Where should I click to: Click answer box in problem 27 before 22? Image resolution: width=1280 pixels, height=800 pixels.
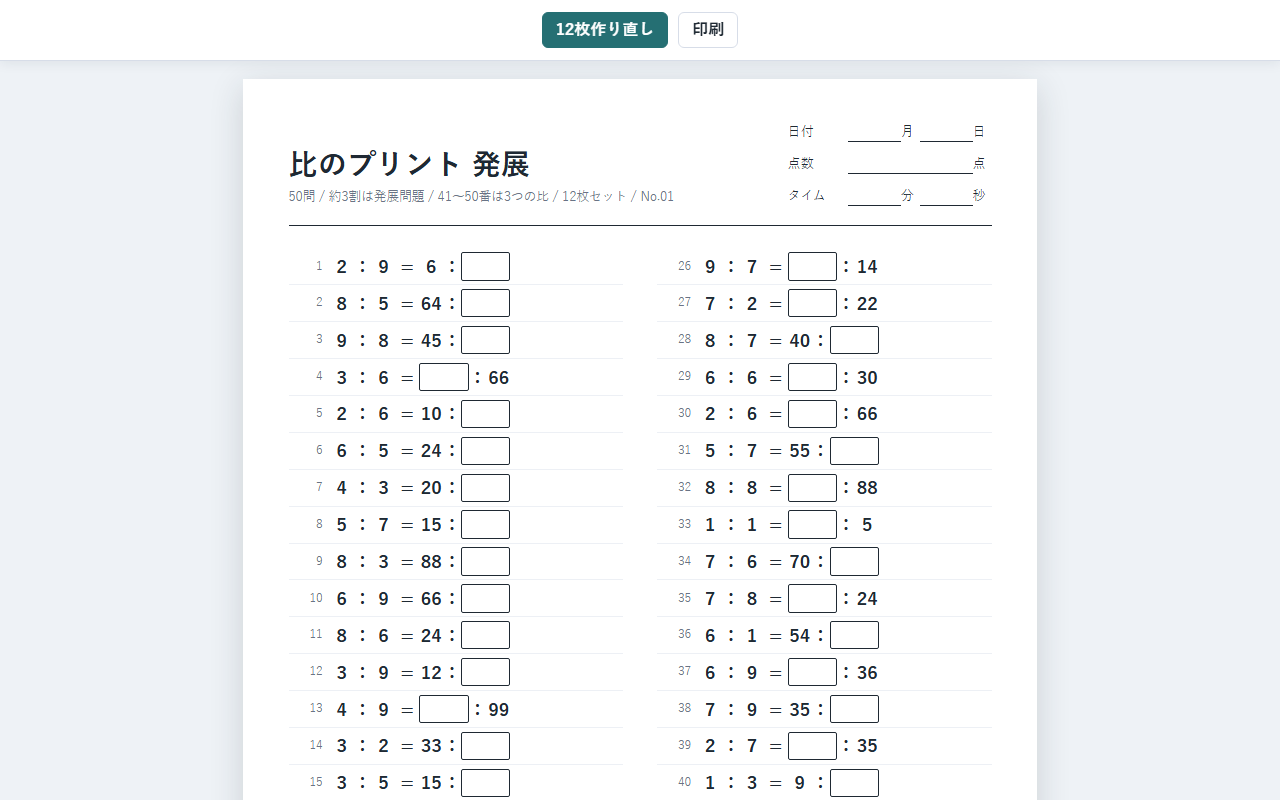812,303
